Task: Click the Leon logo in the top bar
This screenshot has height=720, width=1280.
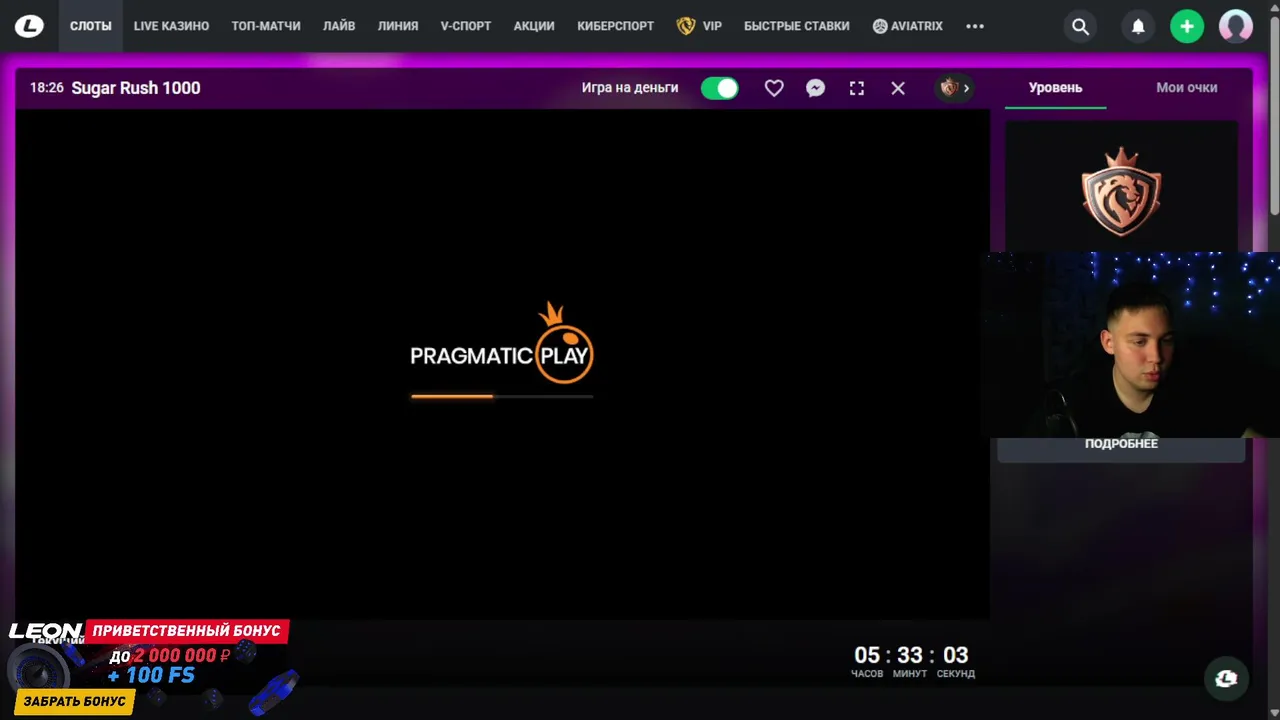Action: 29,26
